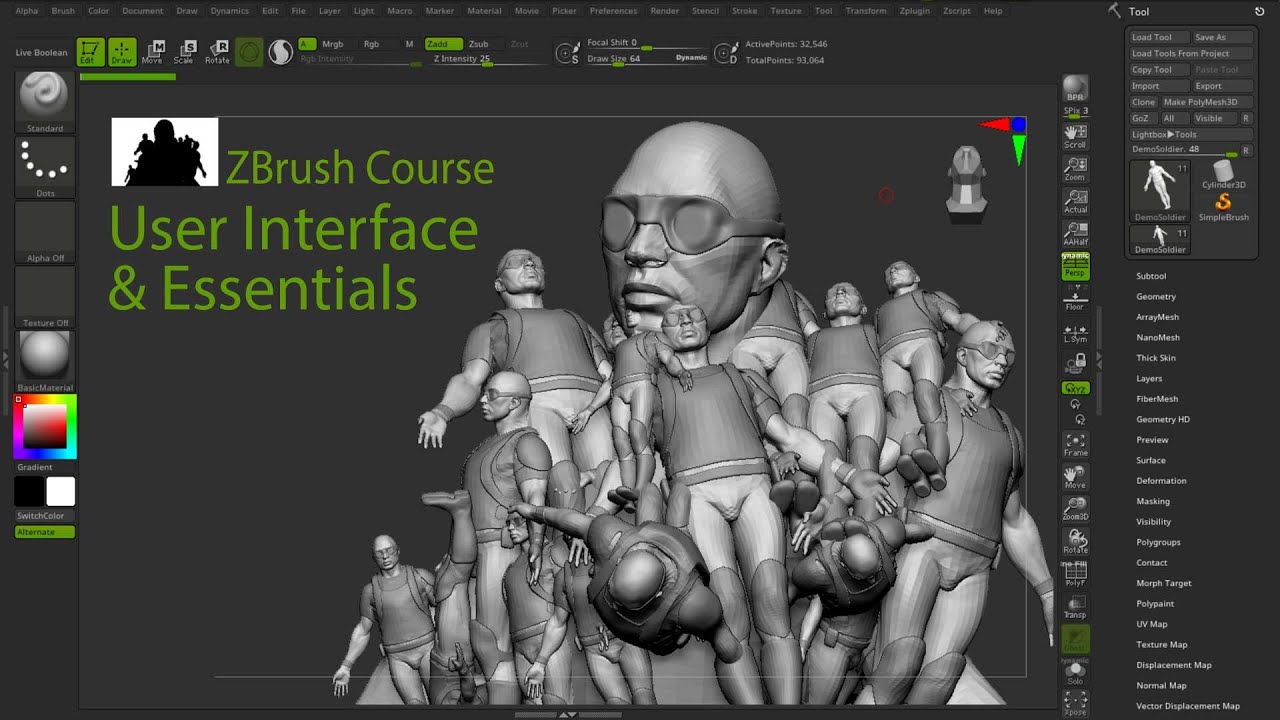Click the Load Tool button
The width and height of the screenshot is (1280, 720).
tap(1158, 37)
